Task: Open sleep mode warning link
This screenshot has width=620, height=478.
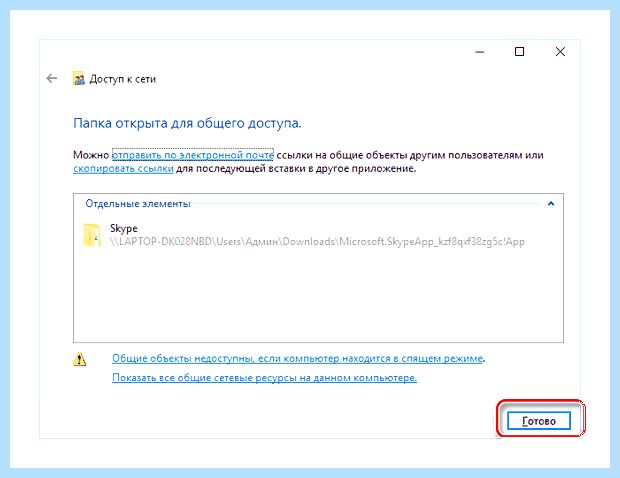Action: [x=297, y=359]
